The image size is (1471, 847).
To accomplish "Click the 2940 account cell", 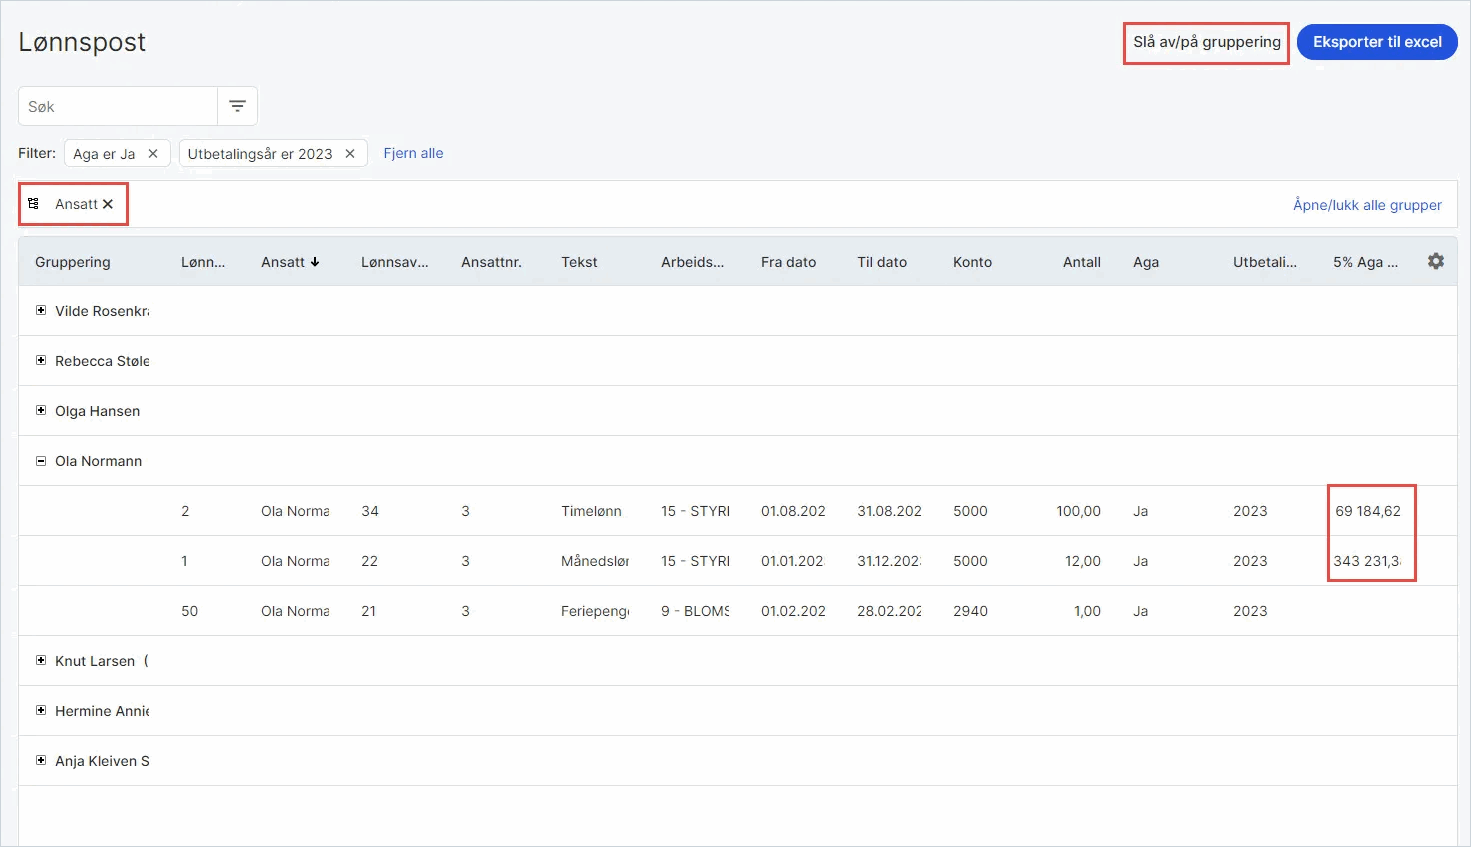I will coord(970,611).
